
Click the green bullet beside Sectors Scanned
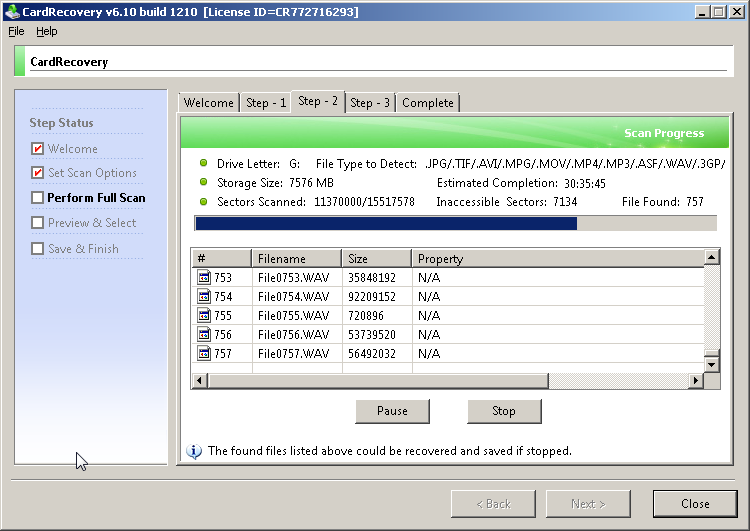(203, 201)
